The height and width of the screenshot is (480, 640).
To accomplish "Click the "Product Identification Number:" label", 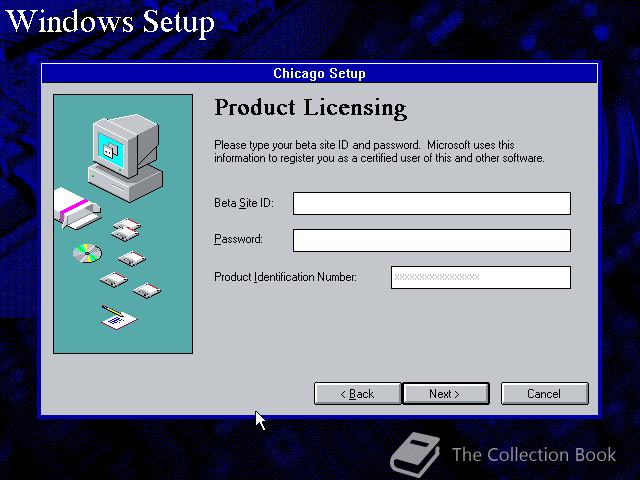I will 285,277.
